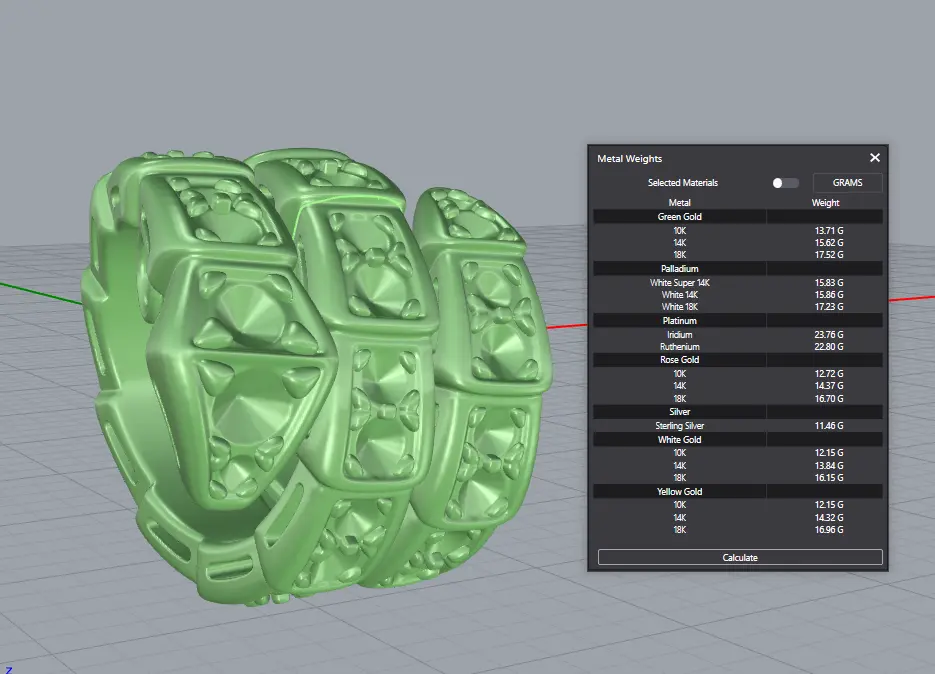Click the 23.76 G Iridium weight value
Image resolution: width=935 pixels, height=674 pixels.
828,335
